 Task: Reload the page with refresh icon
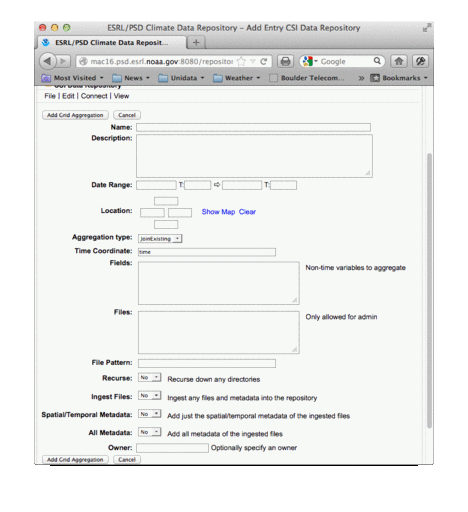[264, 61]
